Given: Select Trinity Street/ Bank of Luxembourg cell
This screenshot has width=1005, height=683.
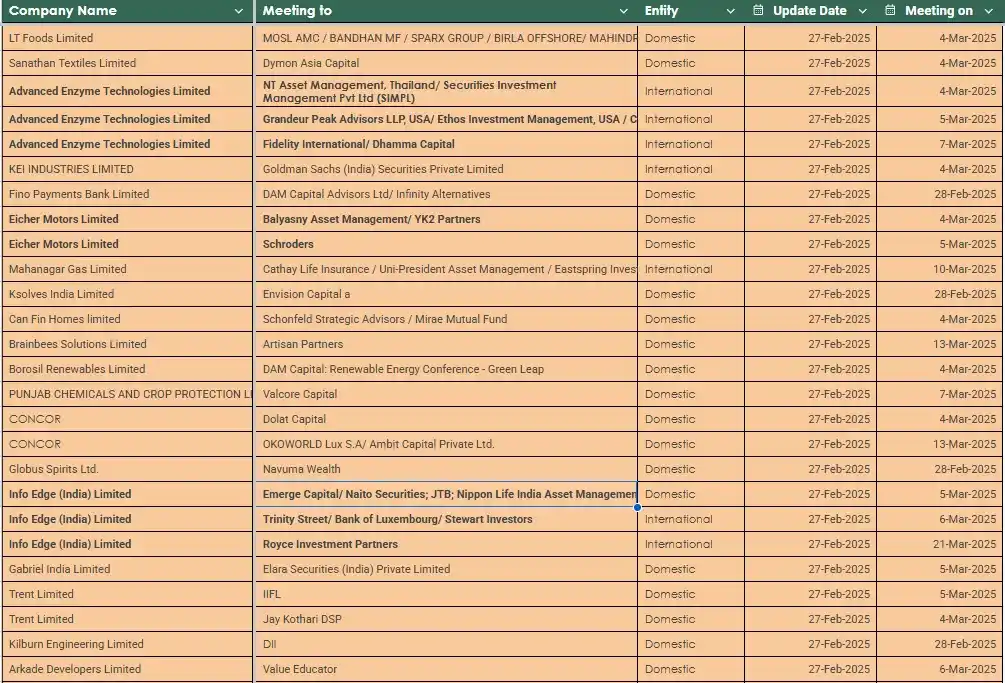Looking at the screenshot, I should tap(446, 519).
